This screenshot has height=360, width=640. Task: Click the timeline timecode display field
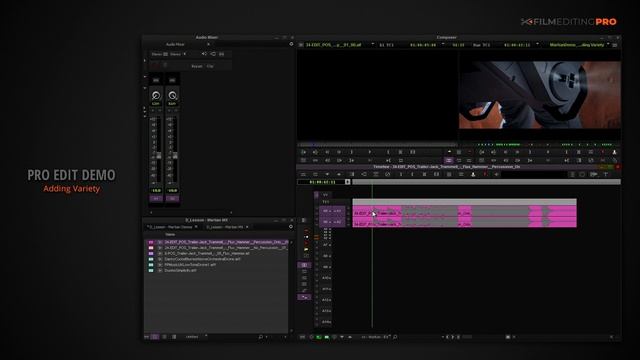pyautogui.click(x=322, y=182)
